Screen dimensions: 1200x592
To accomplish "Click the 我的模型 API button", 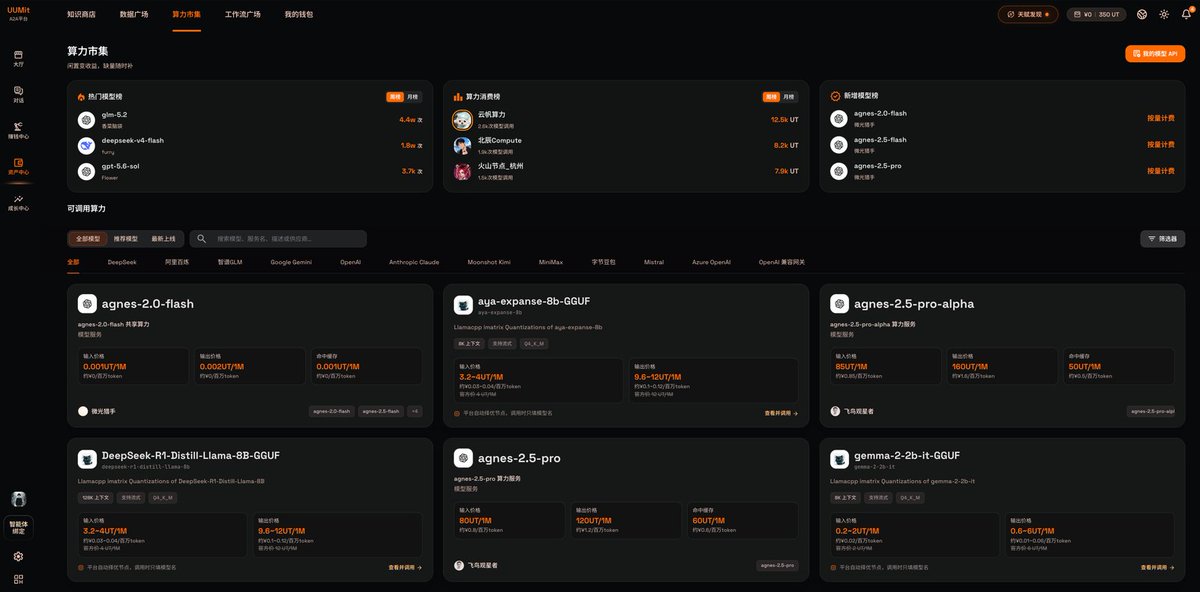I will [1155, 54].
